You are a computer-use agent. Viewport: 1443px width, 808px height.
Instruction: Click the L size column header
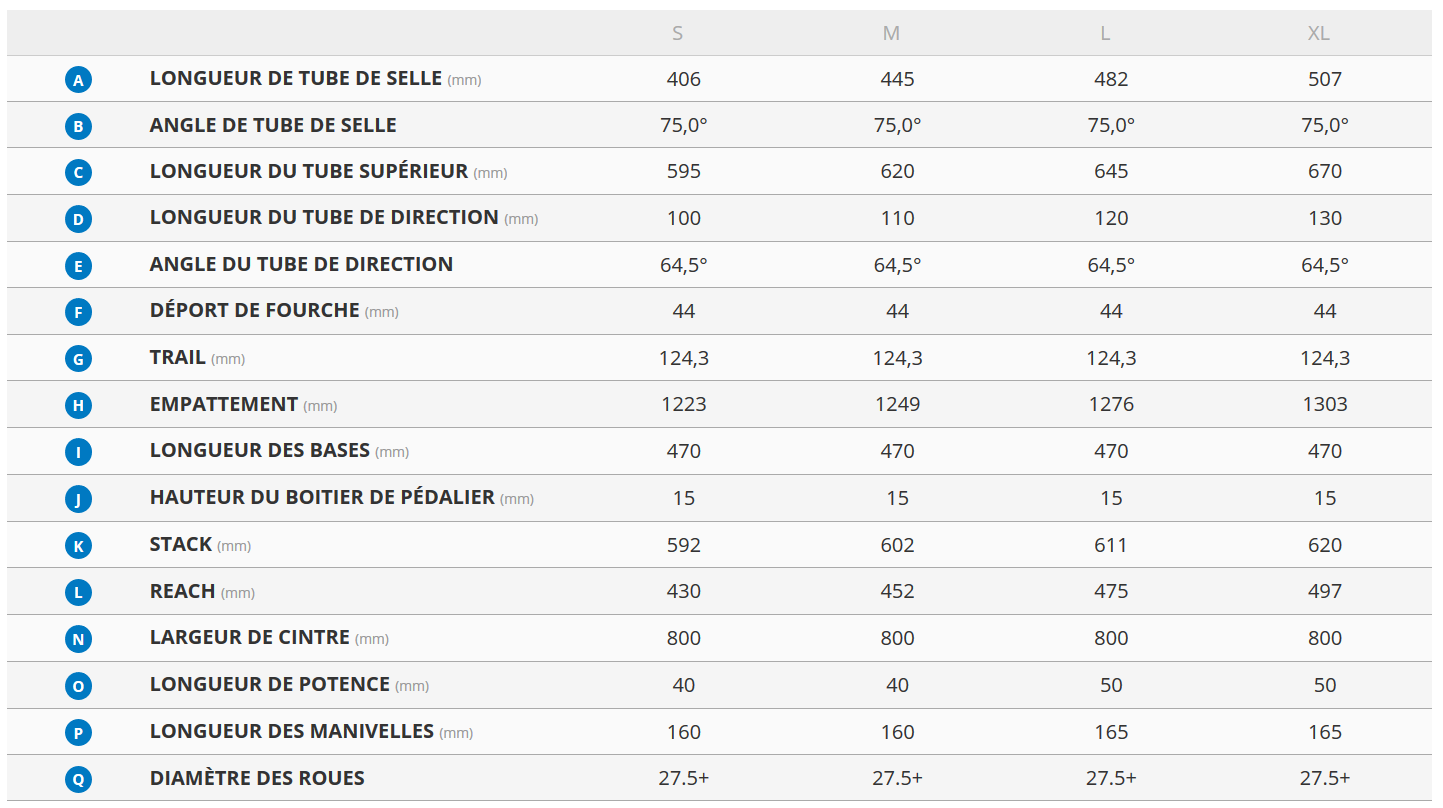(1105, 33)
